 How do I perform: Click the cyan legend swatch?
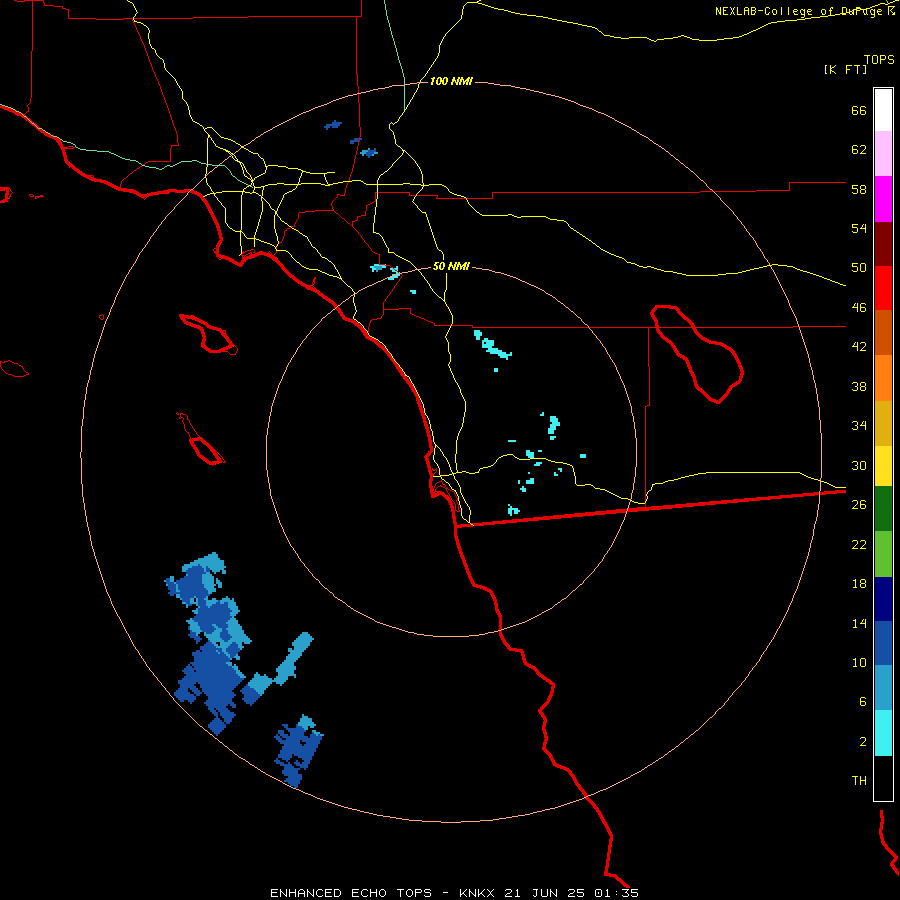(883, 733)
